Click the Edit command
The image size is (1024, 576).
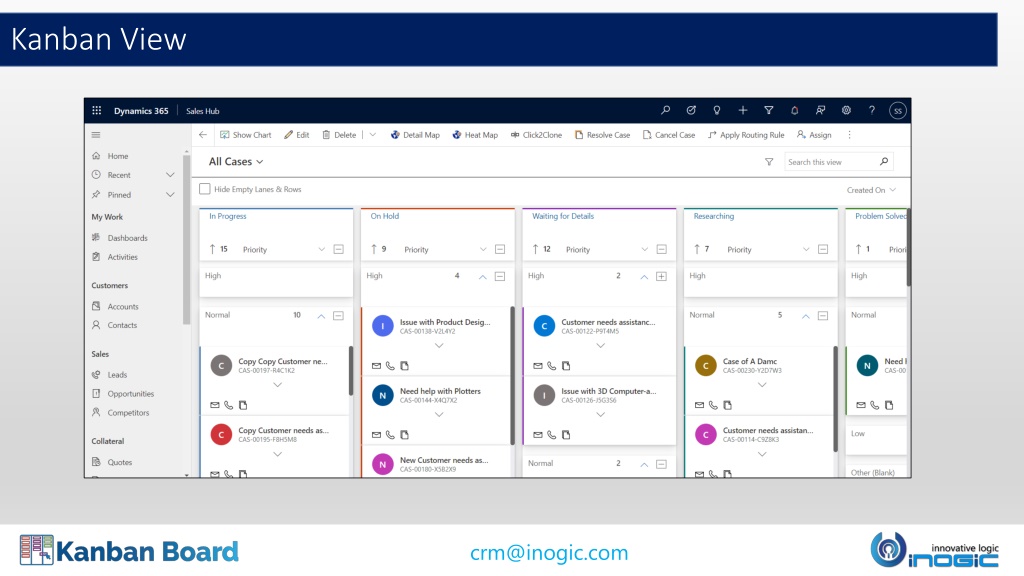click(296, 135)
